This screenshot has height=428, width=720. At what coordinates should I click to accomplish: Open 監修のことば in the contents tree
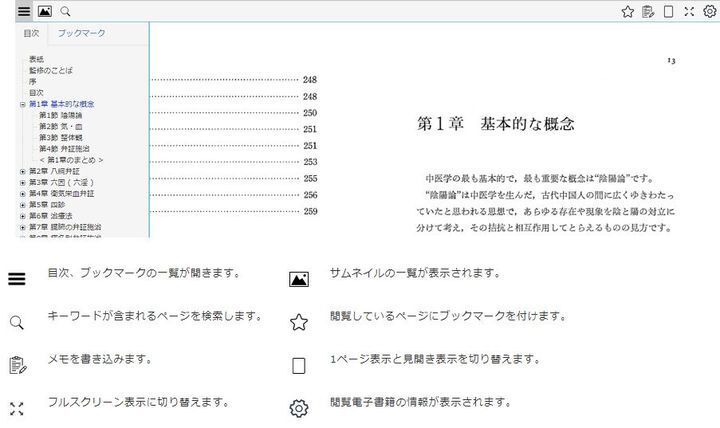51,70
